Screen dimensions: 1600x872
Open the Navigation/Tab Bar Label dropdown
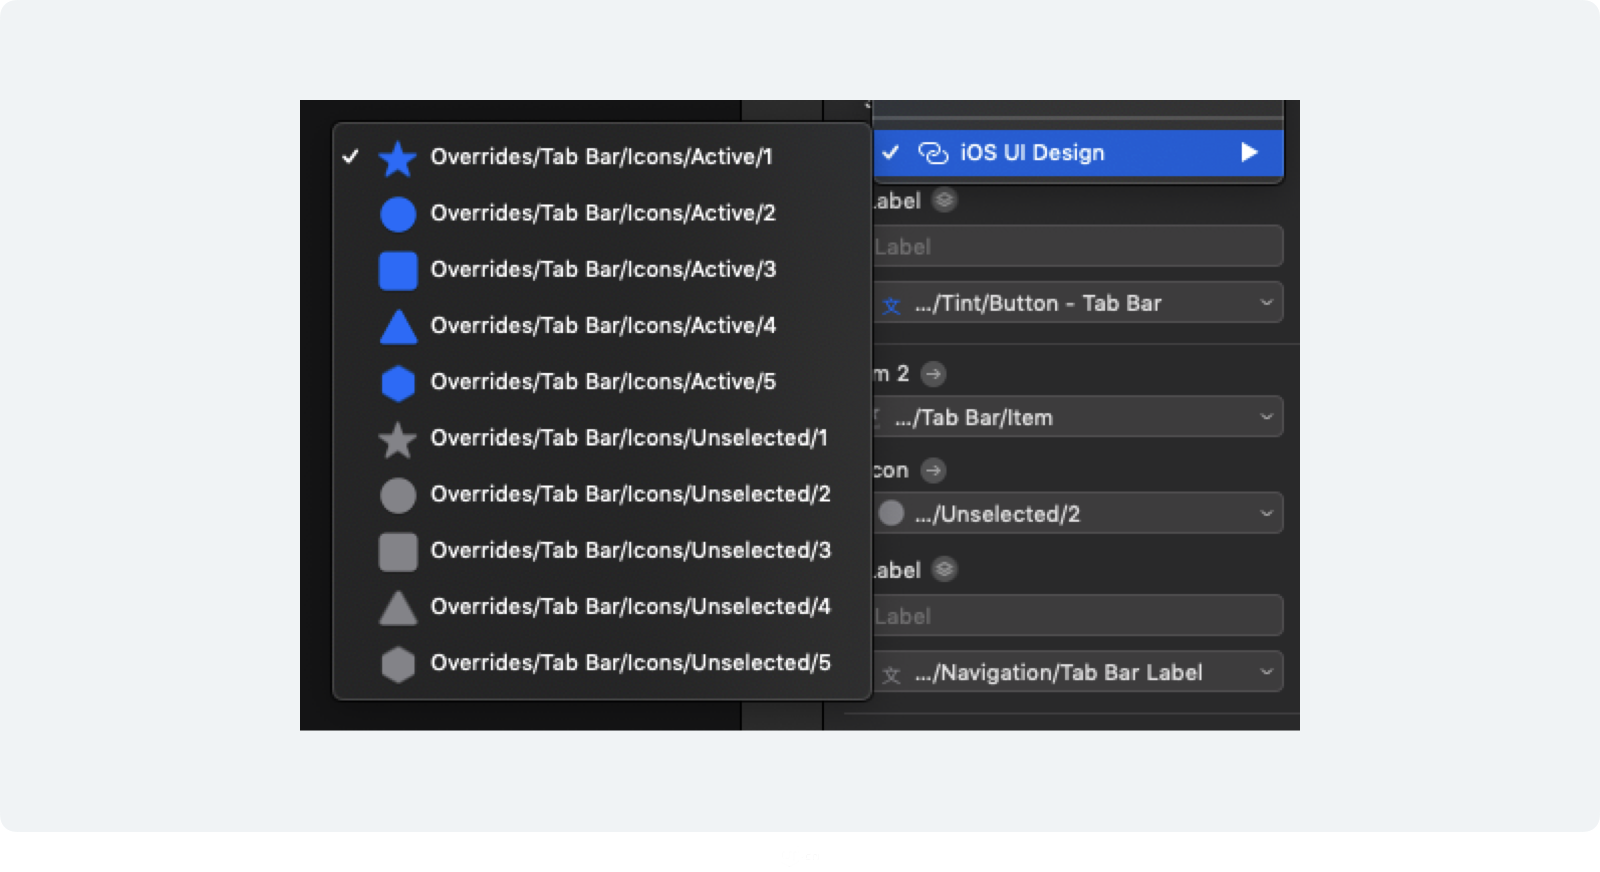coord(1078,673)
